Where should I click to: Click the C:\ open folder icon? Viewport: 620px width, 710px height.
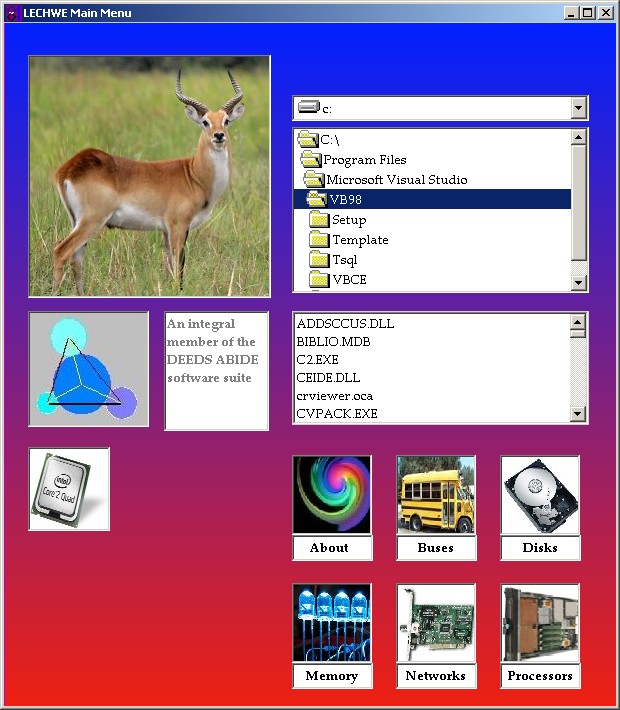point(308,139)
